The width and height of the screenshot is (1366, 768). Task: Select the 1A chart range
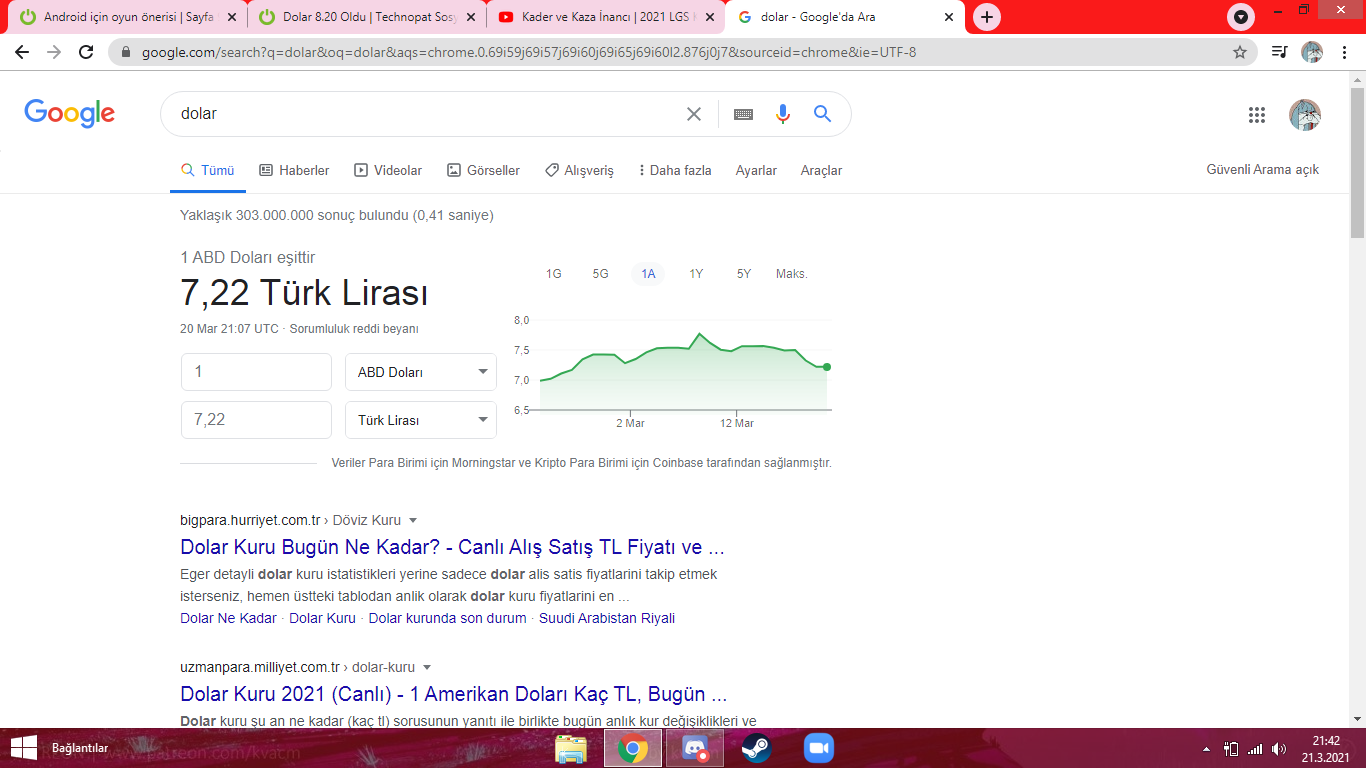coord(648,274)
